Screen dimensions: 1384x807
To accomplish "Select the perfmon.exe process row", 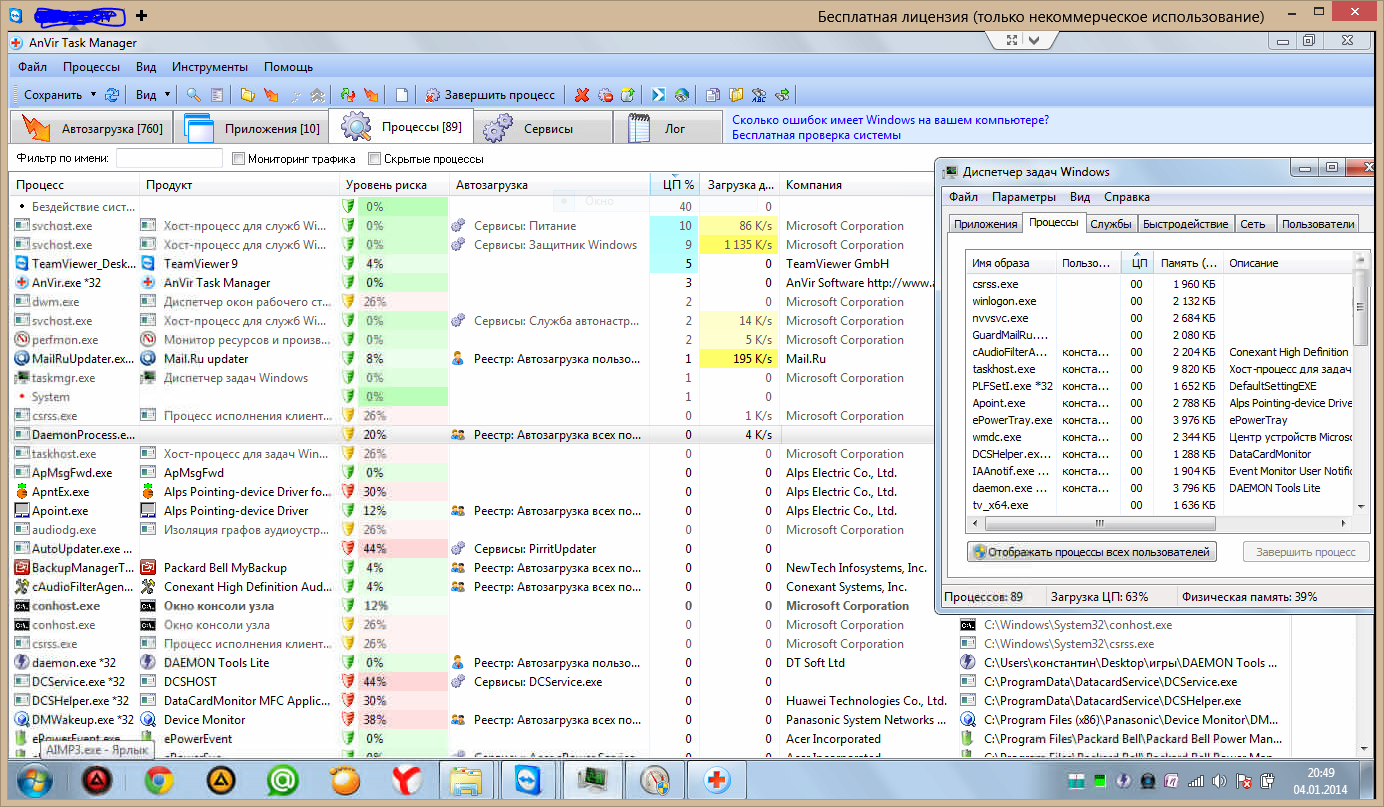I will 474,340.
